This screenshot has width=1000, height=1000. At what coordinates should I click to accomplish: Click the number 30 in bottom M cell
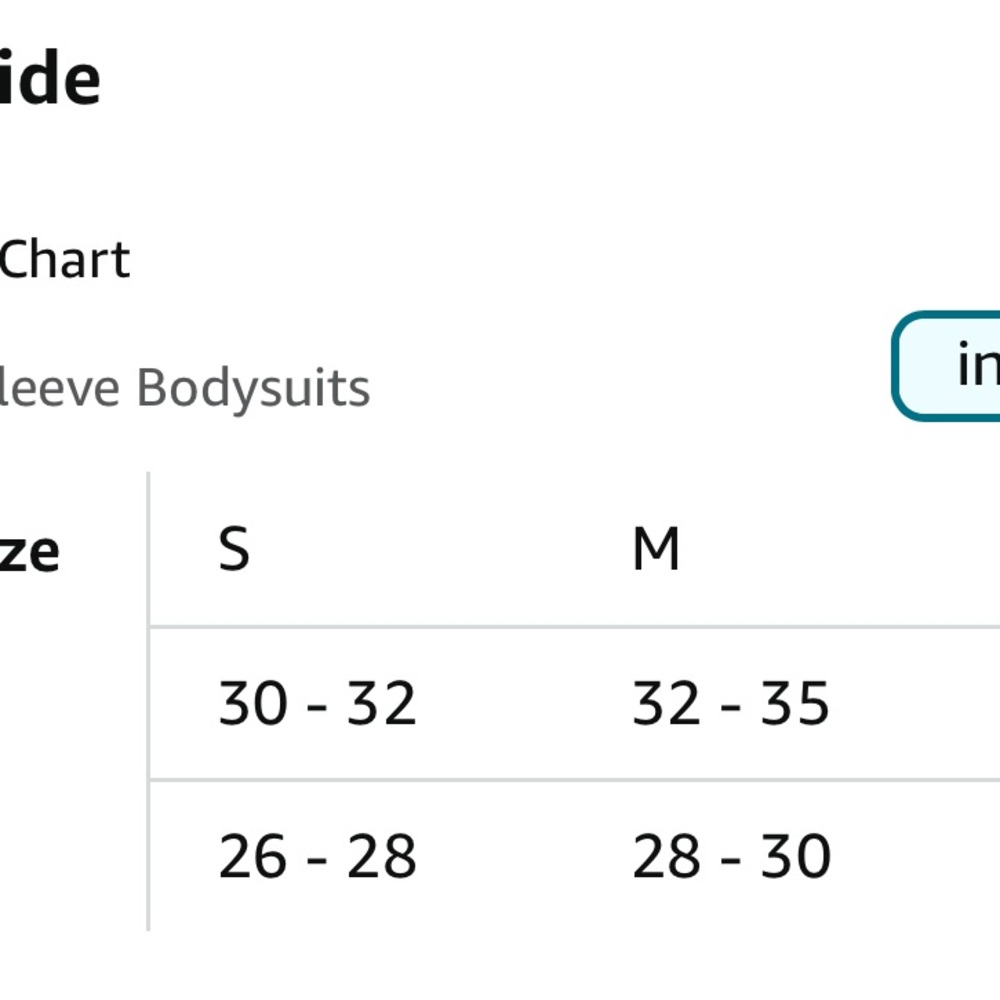(796, 856)
